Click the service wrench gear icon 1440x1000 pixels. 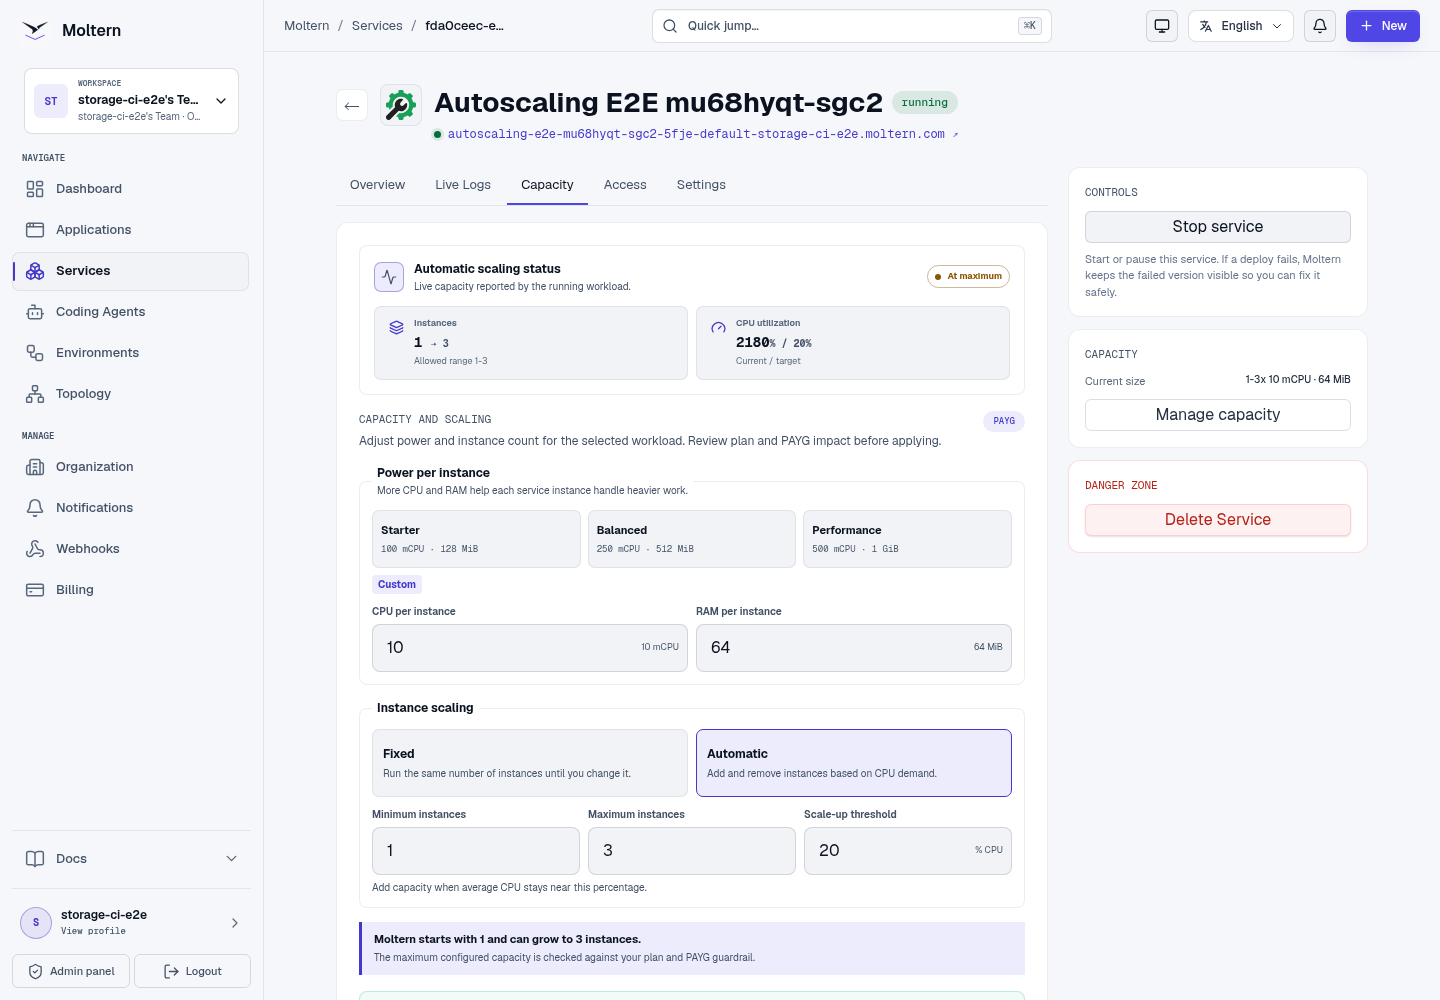[x=401, y=105]
